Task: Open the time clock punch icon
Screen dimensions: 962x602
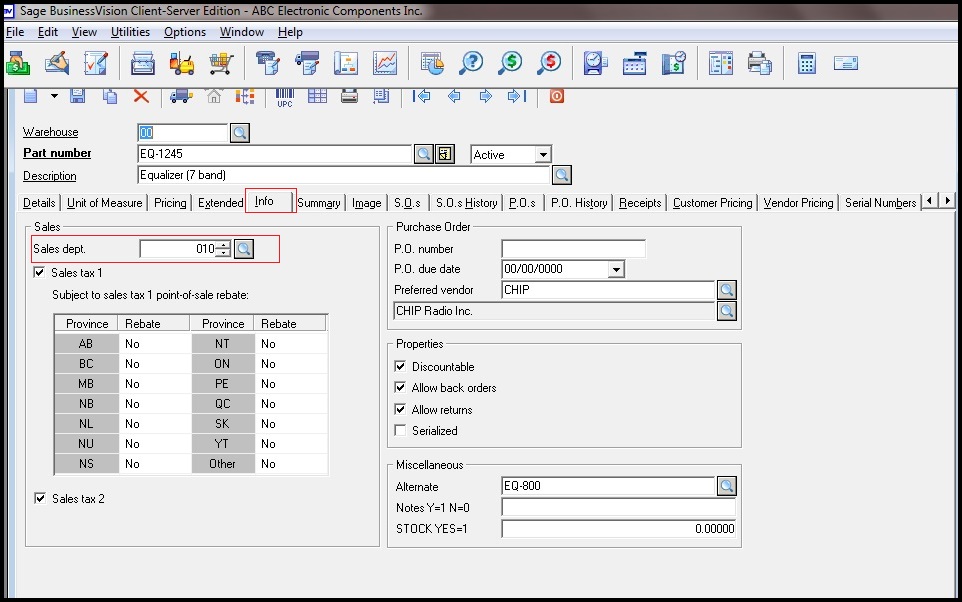Action: [595, 63]
